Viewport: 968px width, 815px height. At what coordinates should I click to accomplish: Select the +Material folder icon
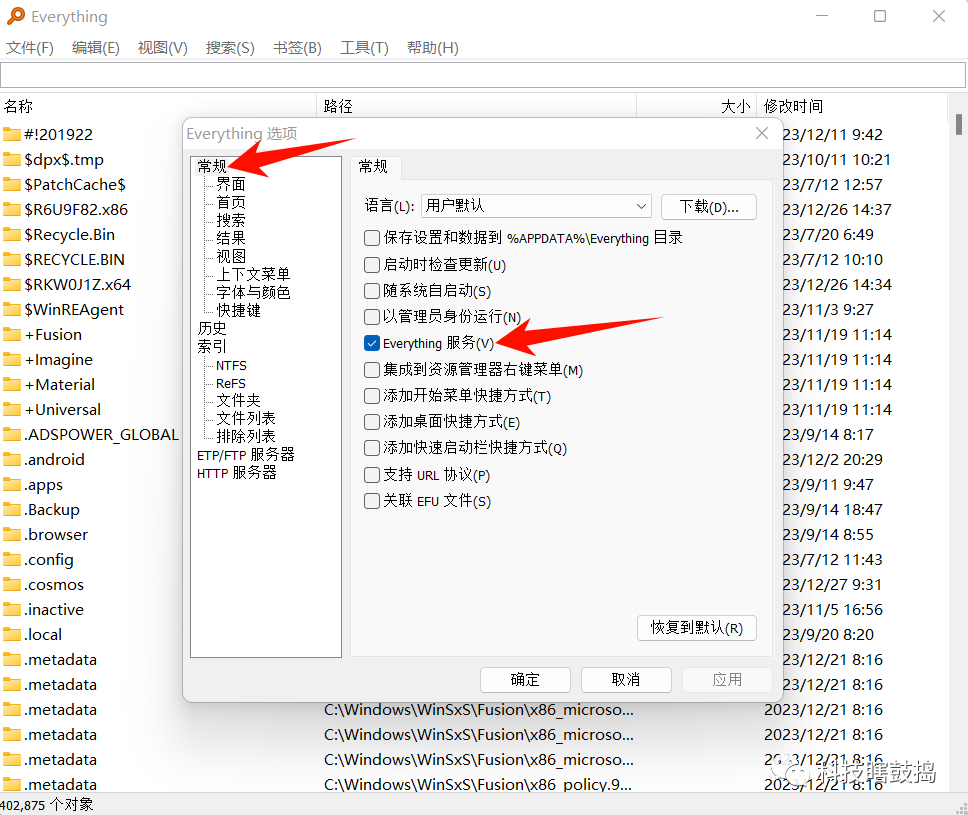(12, 384)
